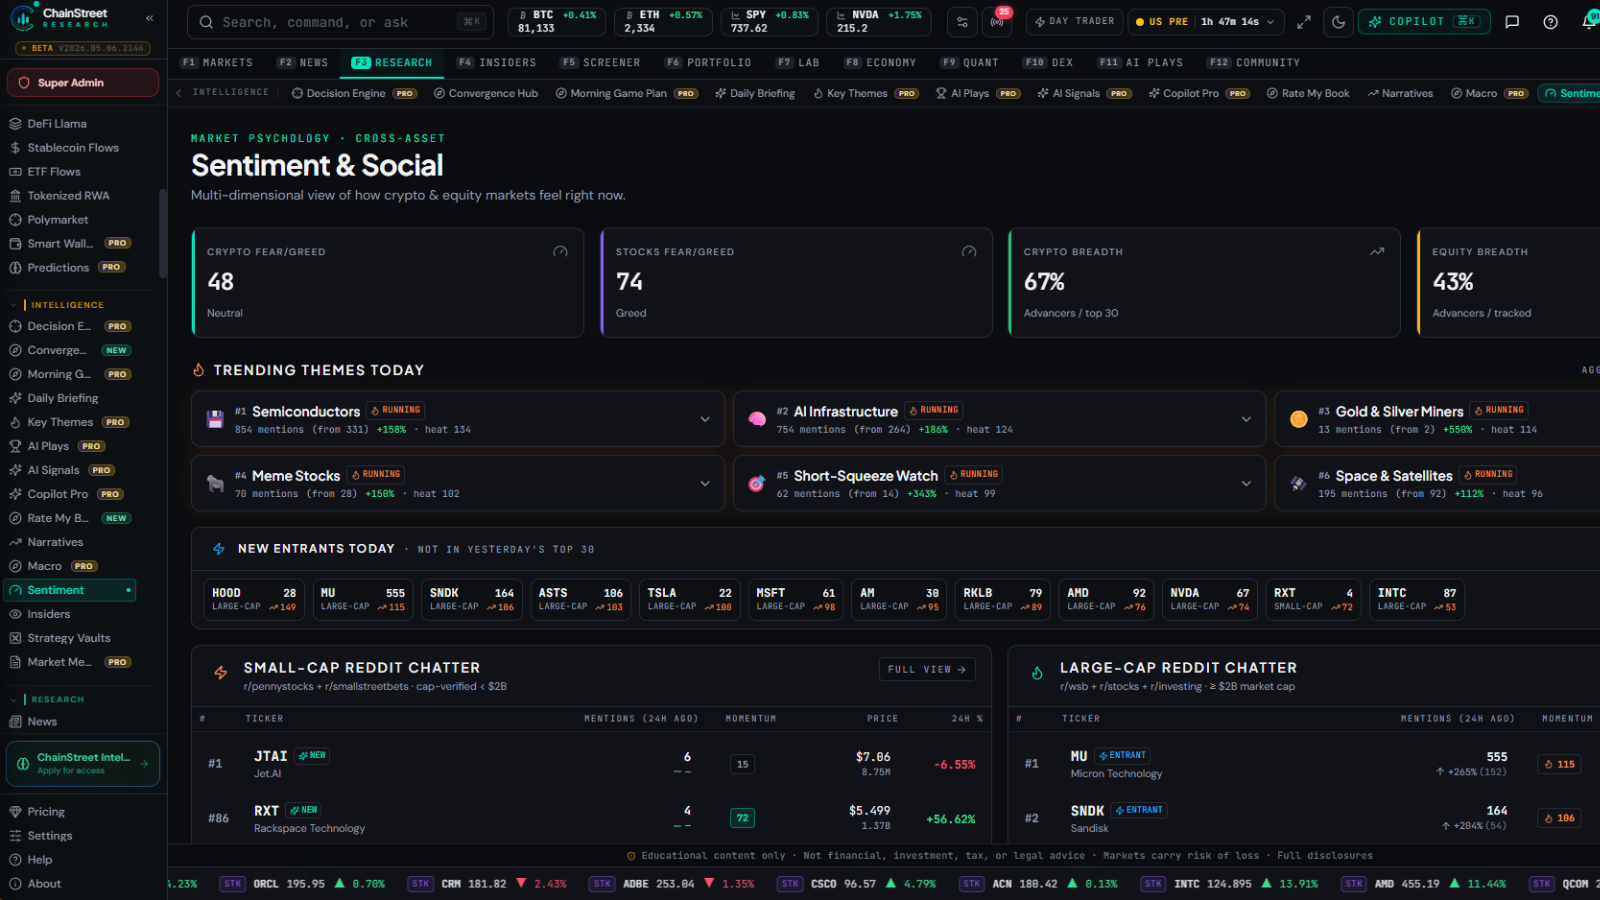Open the Tokenized RWA sidebar icon
The width and height of the screenshot is (1600, 900).
point(15,196)
